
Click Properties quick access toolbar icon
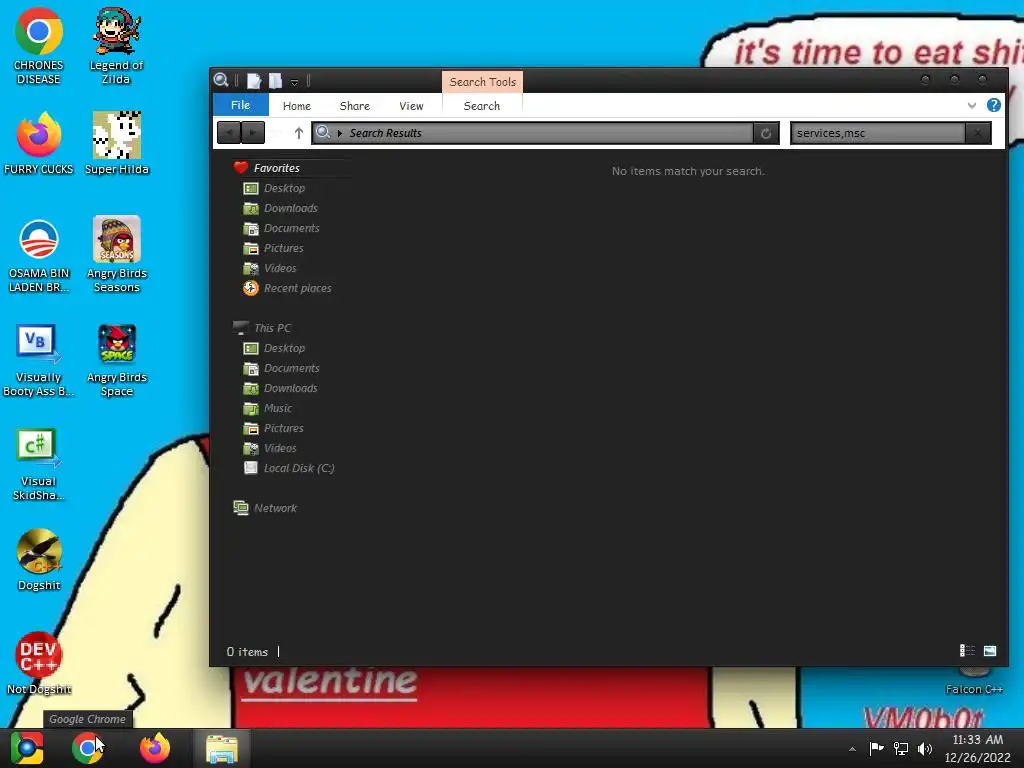tap(254, 81)
